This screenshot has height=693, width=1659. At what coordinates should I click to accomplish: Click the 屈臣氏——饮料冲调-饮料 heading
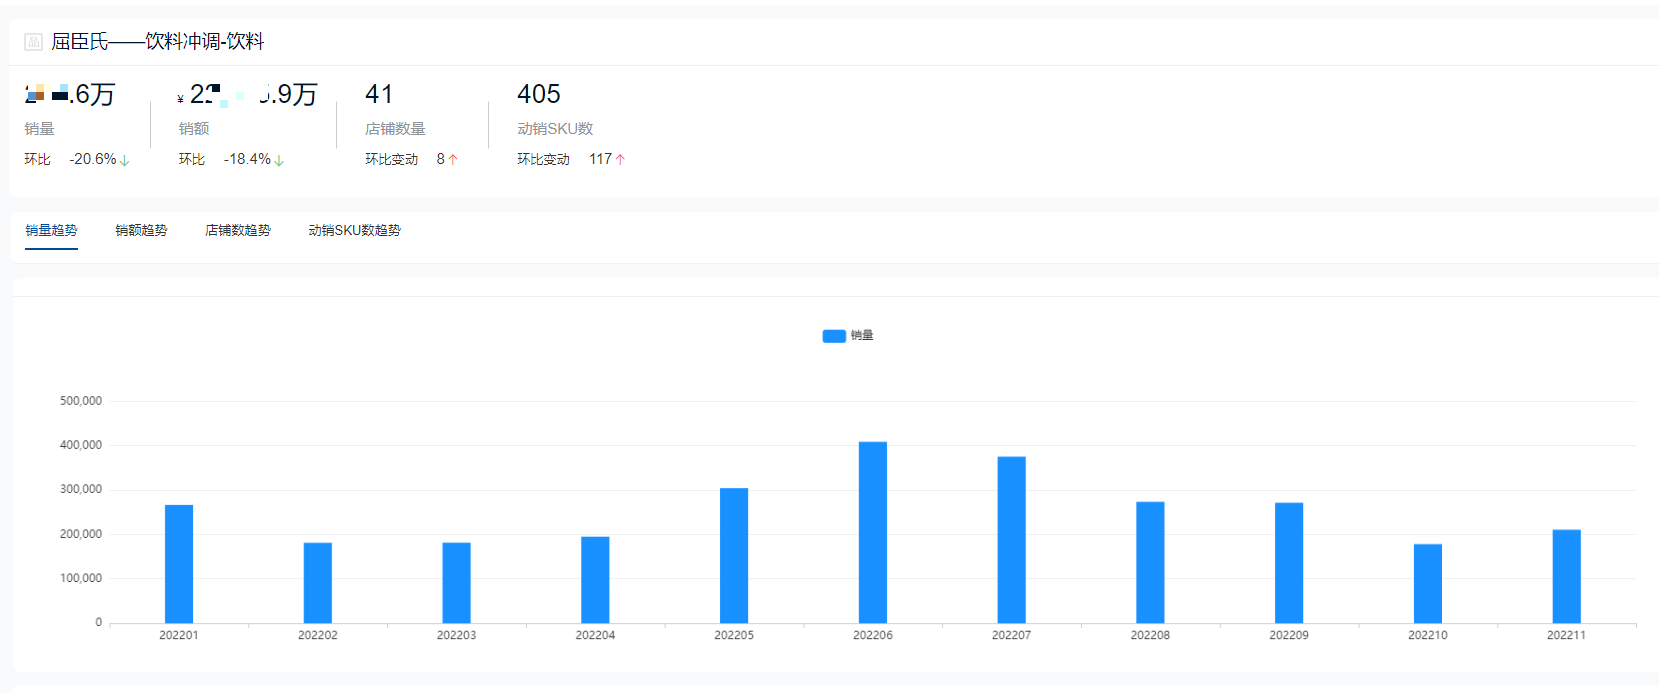[x=157, y=42]
